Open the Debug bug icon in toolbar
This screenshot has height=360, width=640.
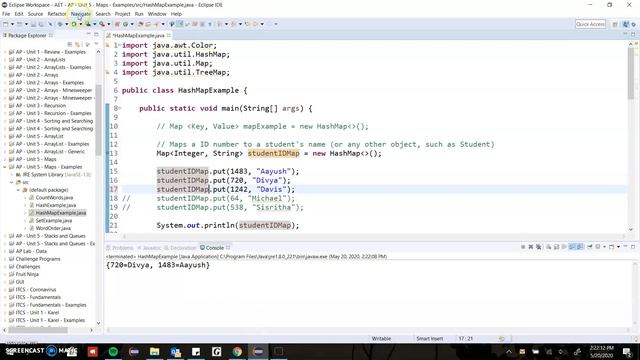tap(60, 24)
